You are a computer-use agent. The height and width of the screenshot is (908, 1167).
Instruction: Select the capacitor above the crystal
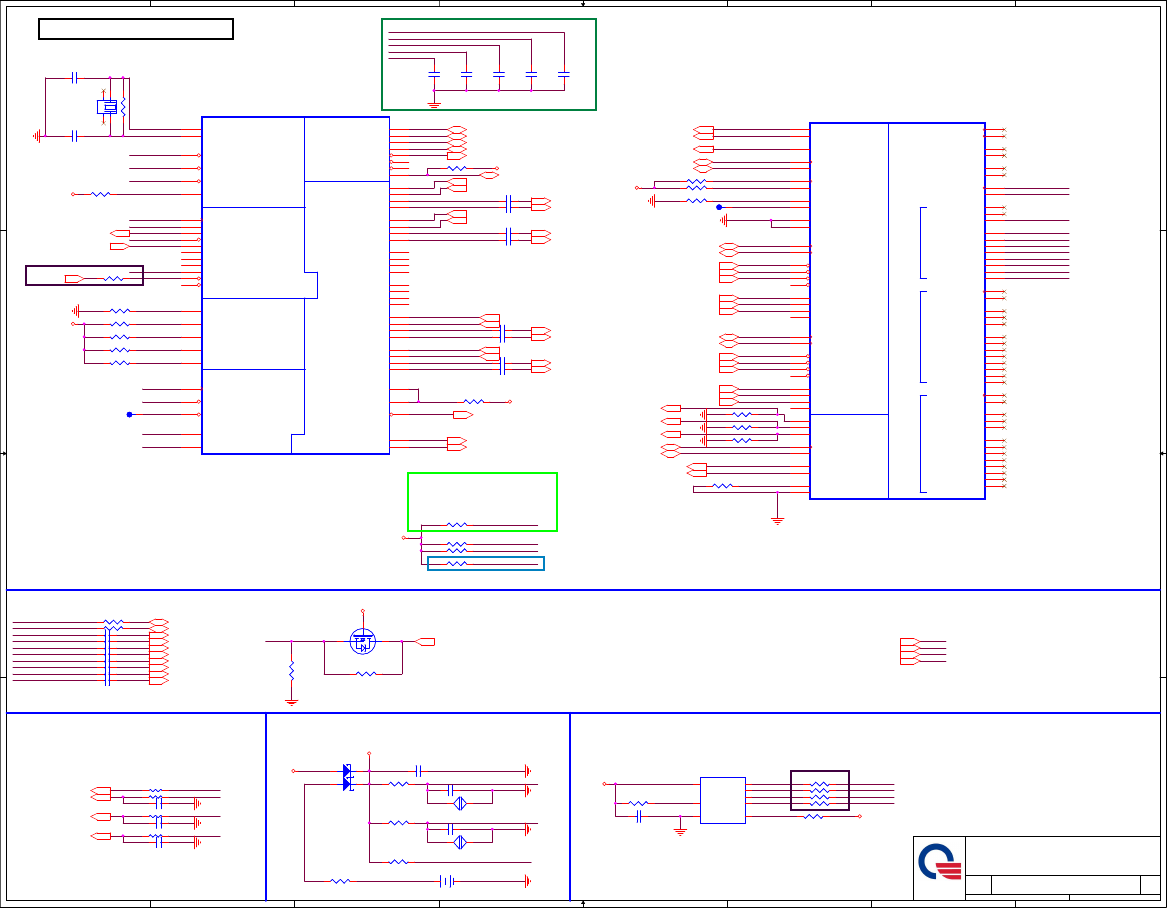click(74, 78)
